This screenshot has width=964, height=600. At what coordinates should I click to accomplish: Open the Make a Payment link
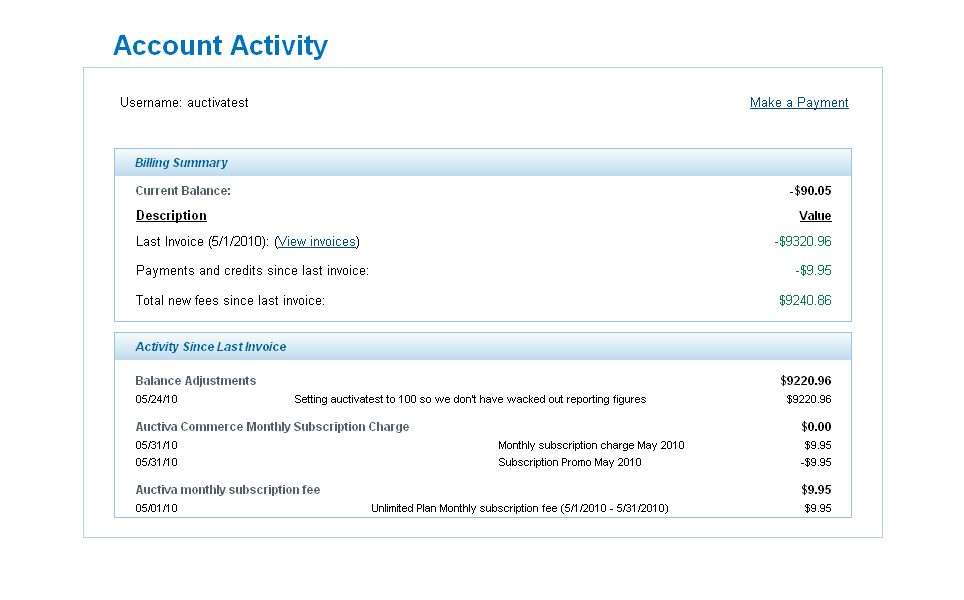798,102
